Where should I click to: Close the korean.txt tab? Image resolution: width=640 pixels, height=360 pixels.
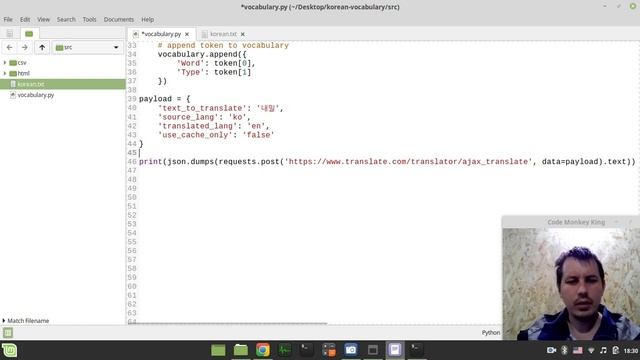point(243,34)
